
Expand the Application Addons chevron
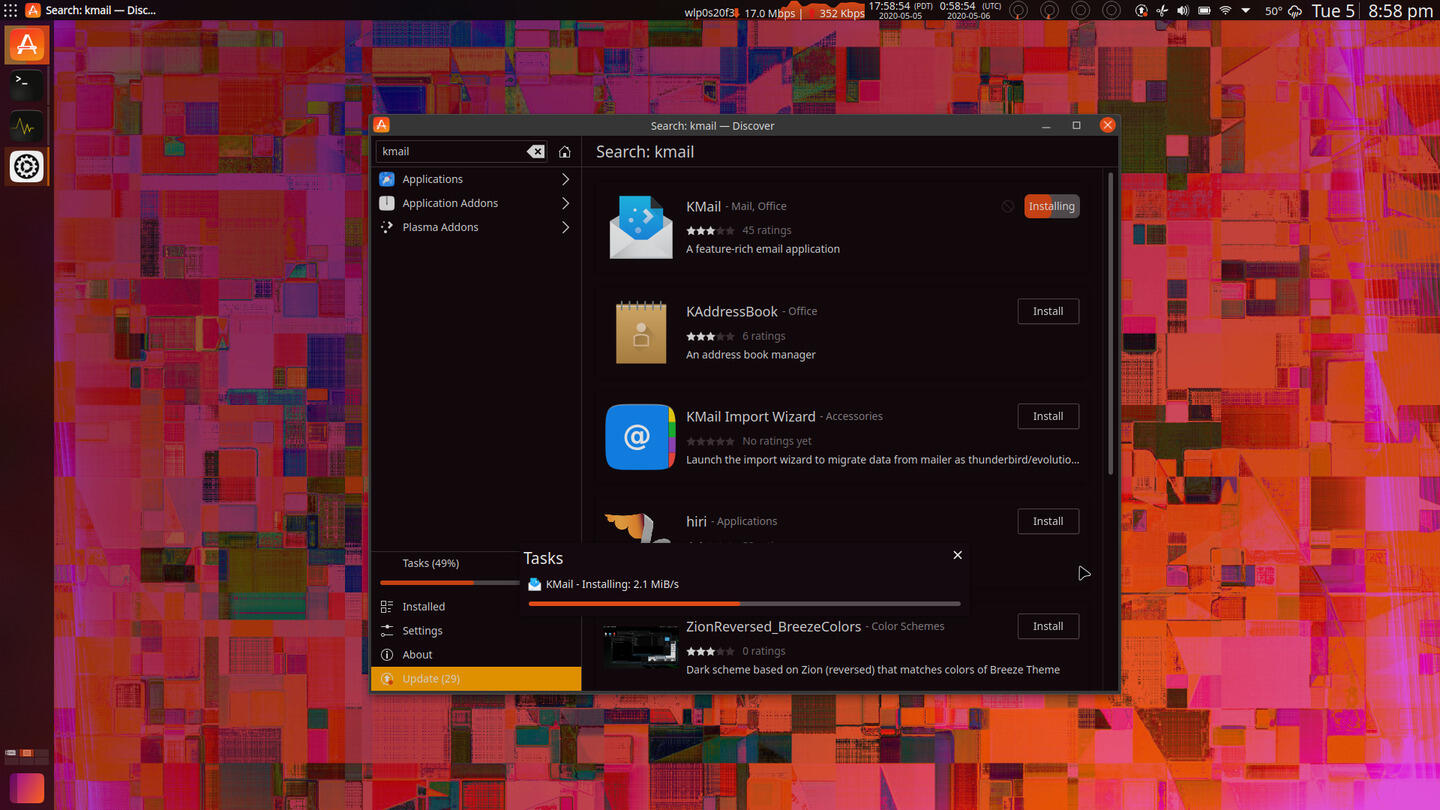pyautogui.click(x=565, y=203)
